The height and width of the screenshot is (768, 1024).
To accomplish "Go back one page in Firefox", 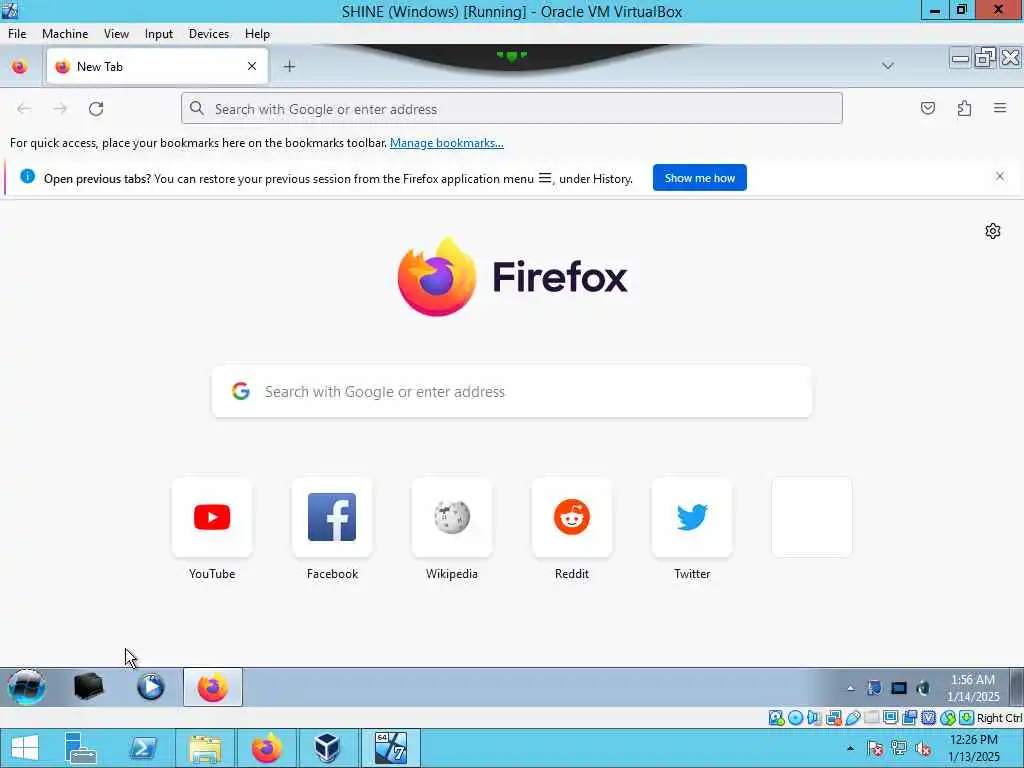I will click(x=24, y=108).
